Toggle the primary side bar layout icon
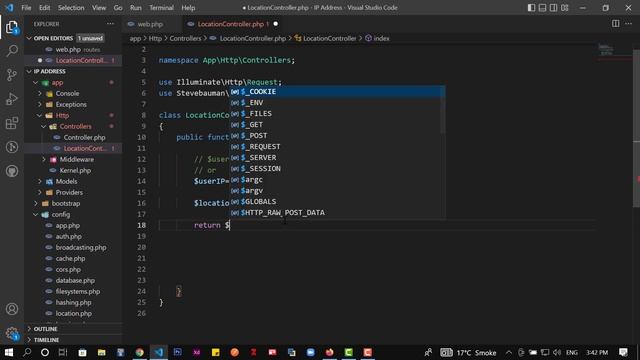This screenshot has width=640, height=360. [531, 8]
